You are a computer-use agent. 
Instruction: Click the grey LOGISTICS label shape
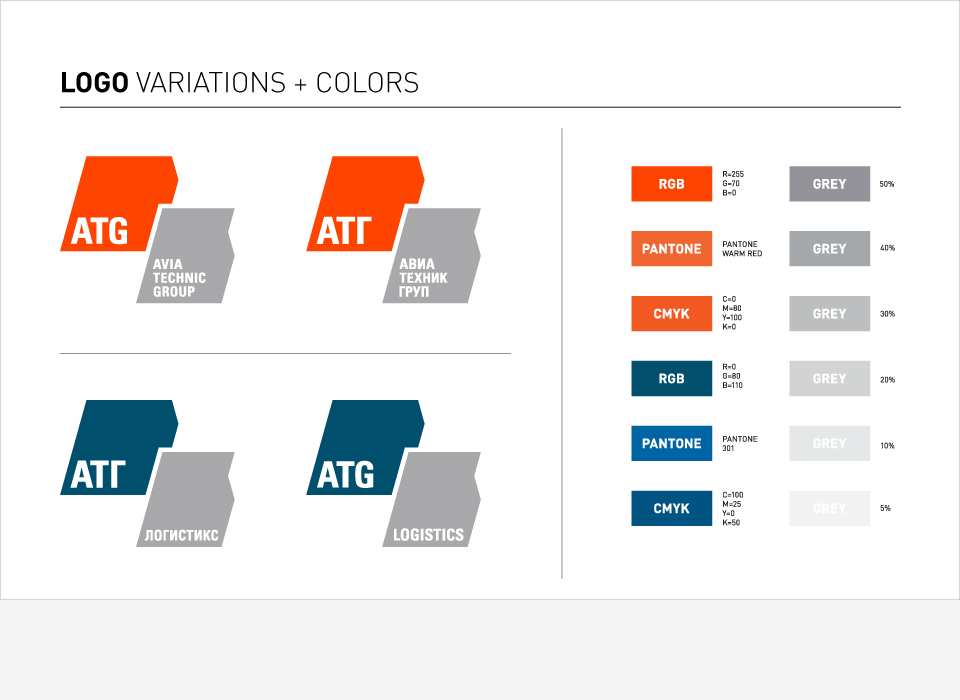[x=432, y=499]
